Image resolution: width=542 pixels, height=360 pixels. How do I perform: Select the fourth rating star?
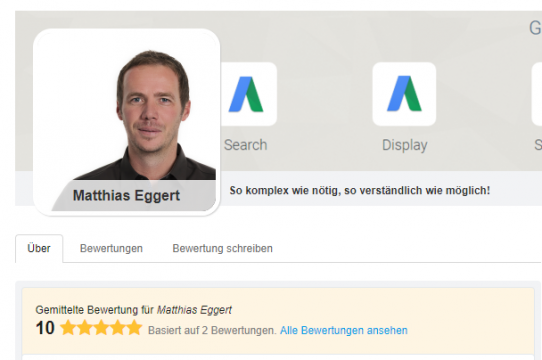pyautogui.click(x=118, y=327)
